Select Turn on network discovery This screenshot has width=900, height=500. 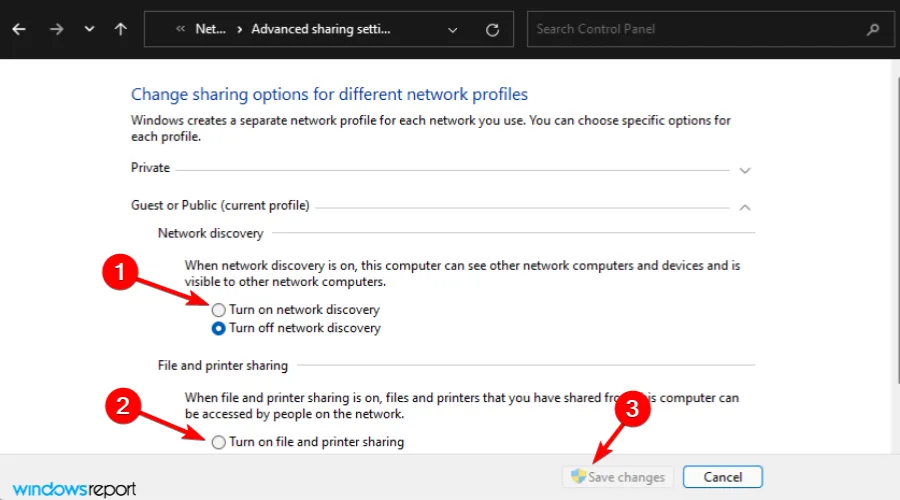coord(219,310)
